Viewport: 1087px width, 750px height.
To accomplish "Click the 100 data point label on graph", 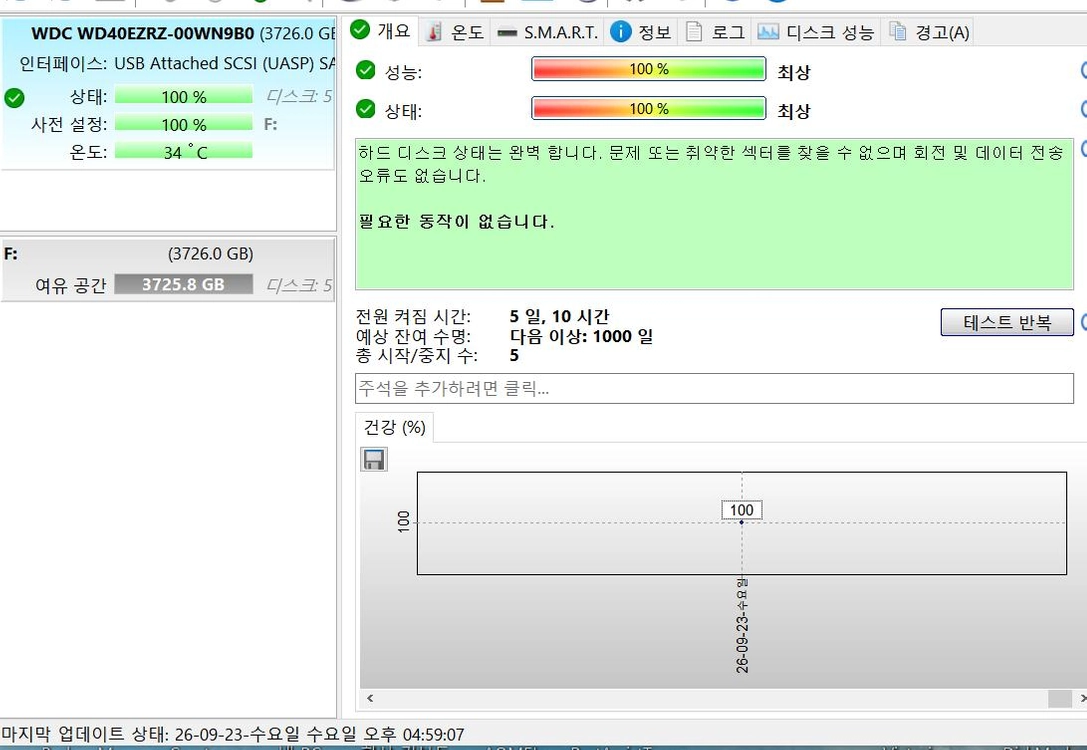I will pos(742,510).
